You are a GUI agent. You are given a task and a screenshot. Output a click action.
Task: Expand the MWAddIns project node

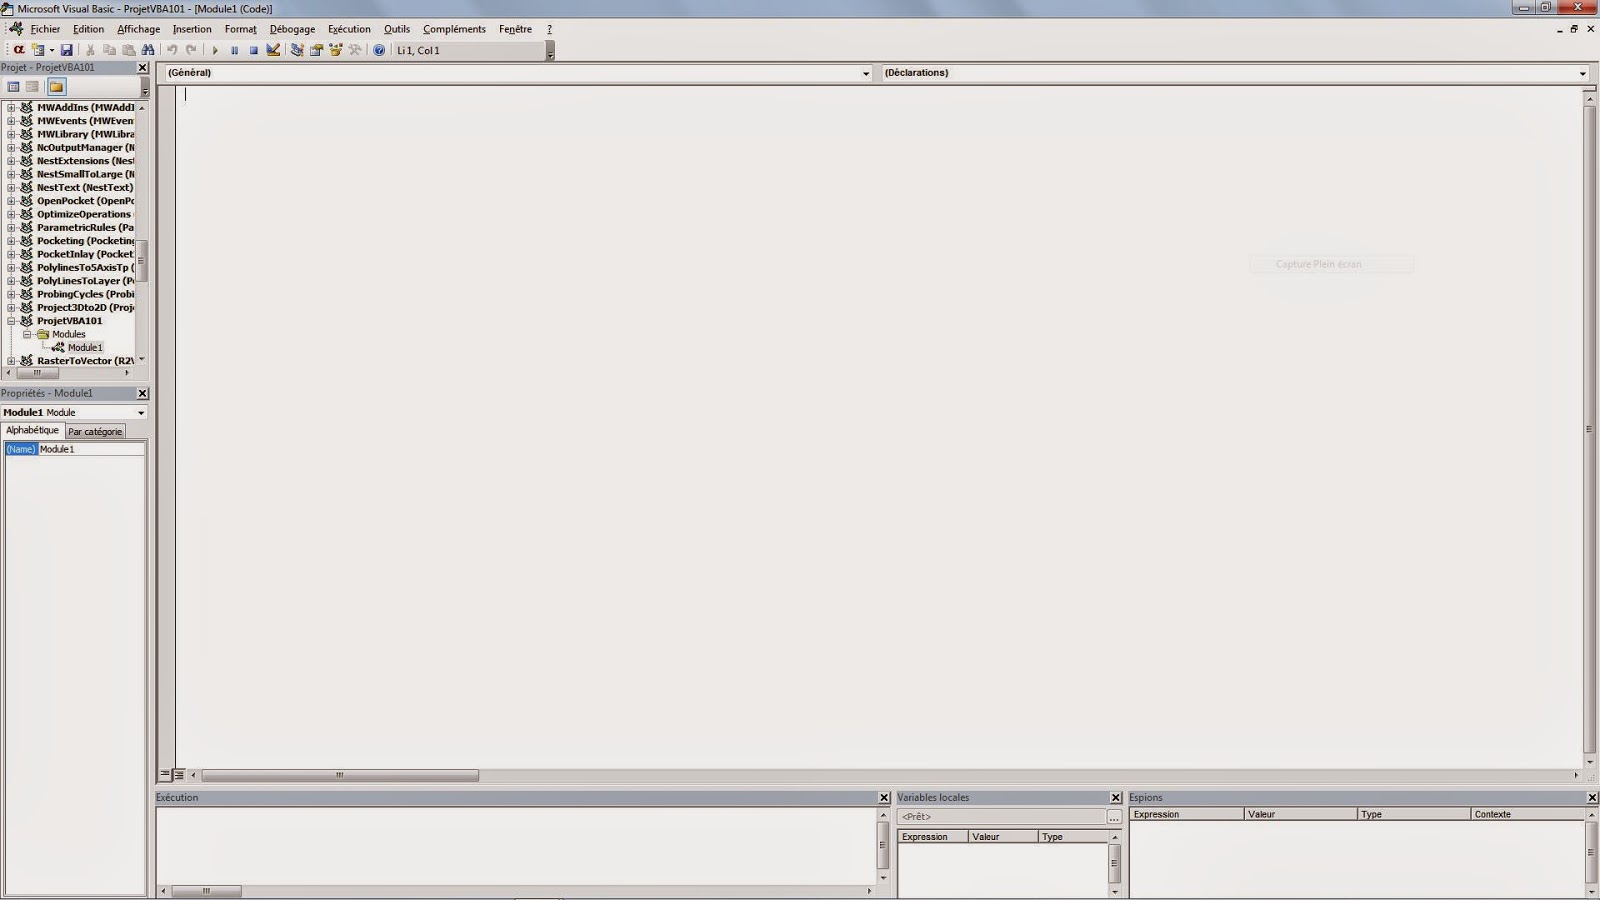point(11,108)
